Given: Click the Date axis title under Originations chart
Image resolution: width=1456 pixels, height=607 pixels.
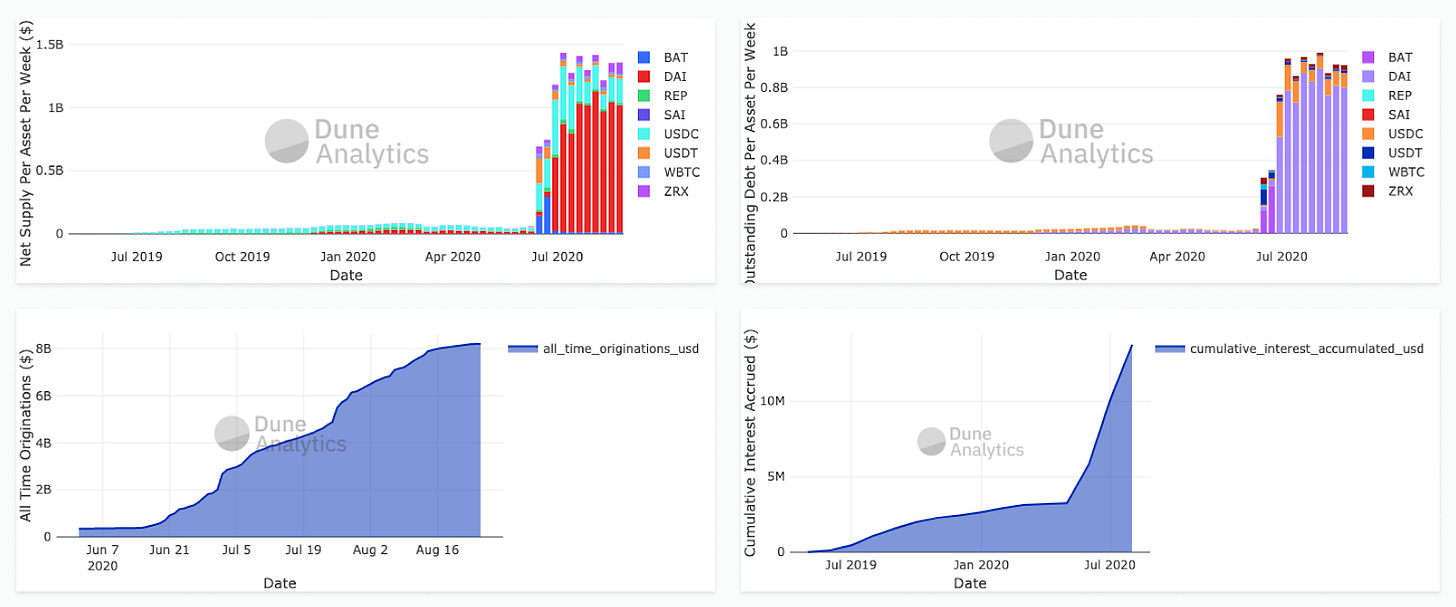Looking at the screenshot, I should 279,583.
